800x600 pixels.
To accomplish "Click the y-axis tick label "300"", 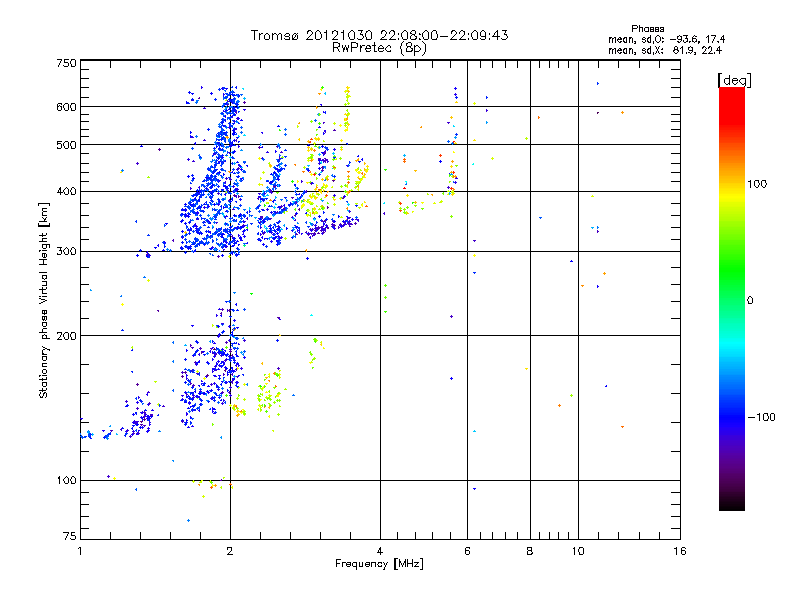I will click(66, 252).
